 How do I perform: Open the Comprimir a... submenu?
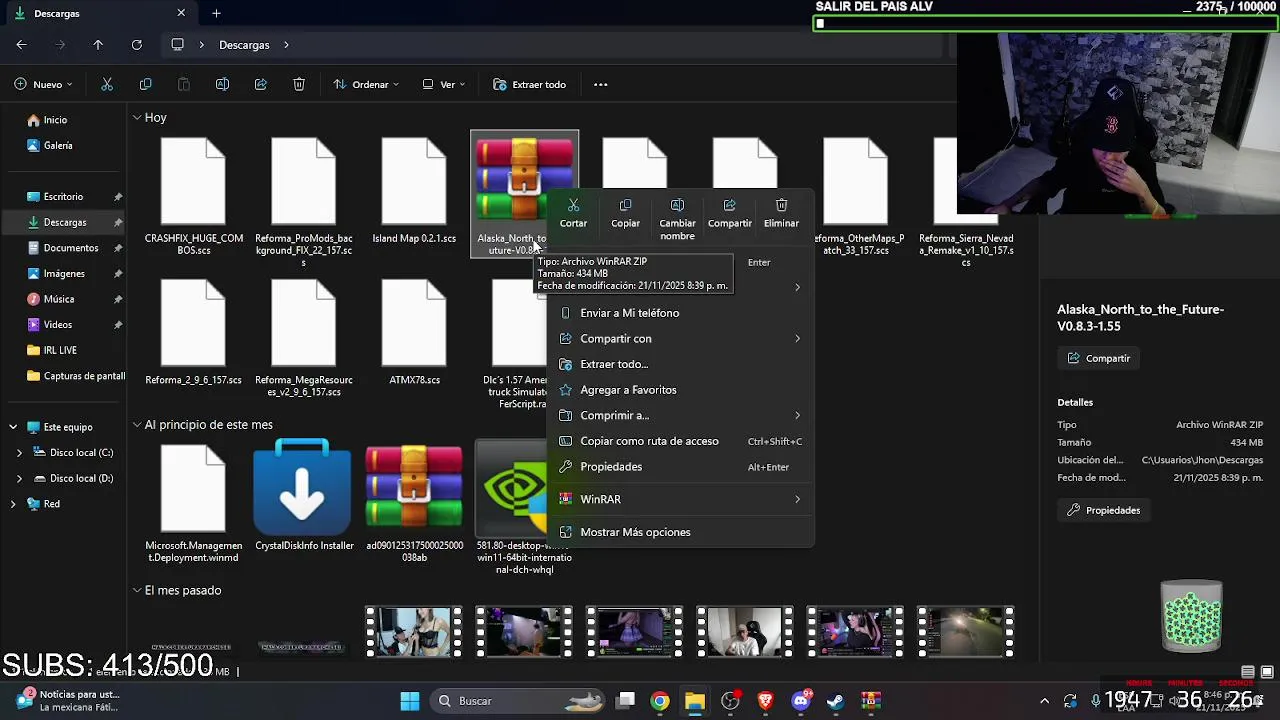681,416
